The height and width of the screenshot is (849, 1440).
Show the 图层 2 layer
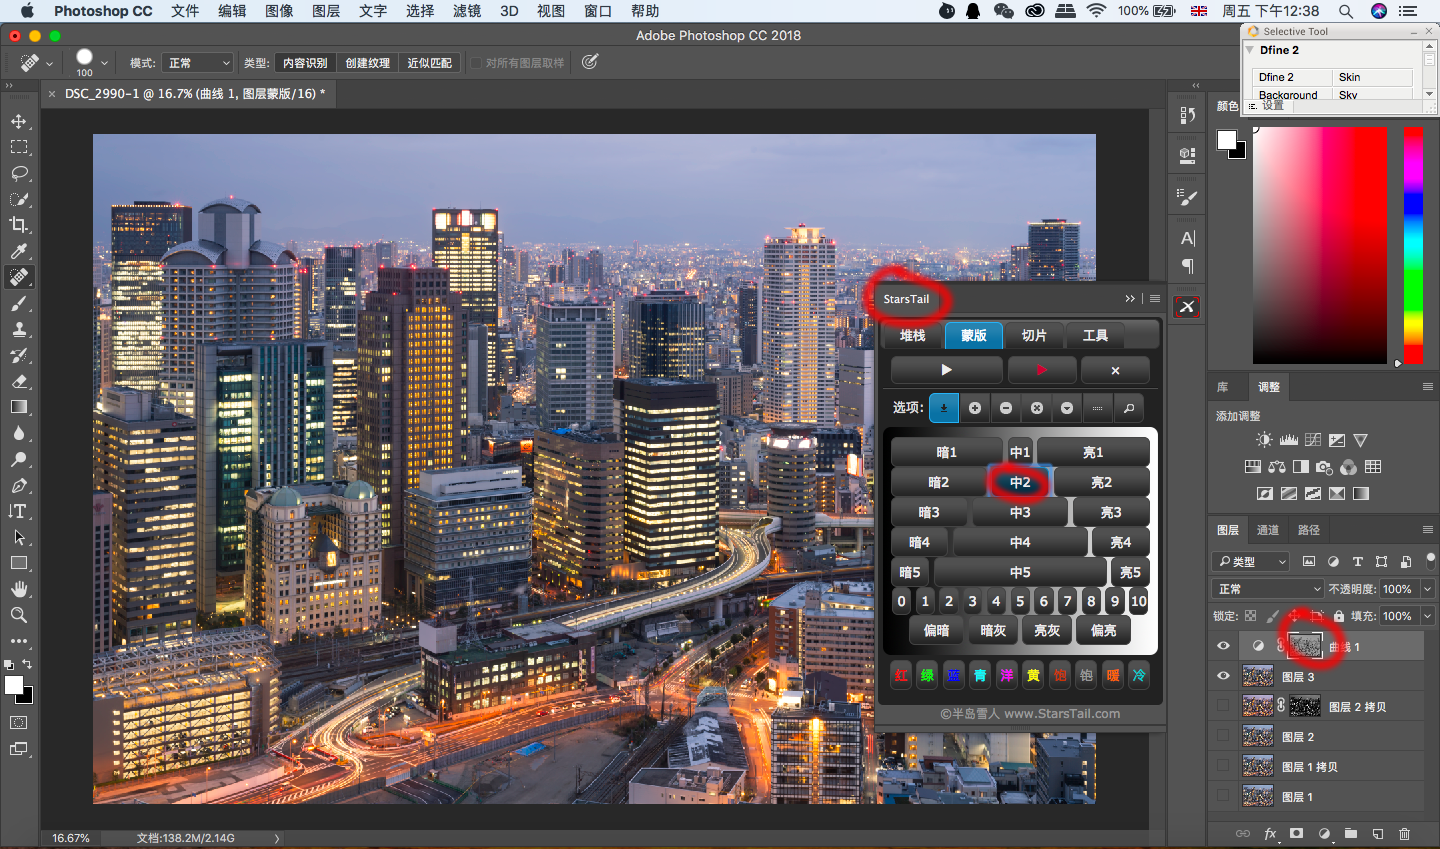(1223, 736)
